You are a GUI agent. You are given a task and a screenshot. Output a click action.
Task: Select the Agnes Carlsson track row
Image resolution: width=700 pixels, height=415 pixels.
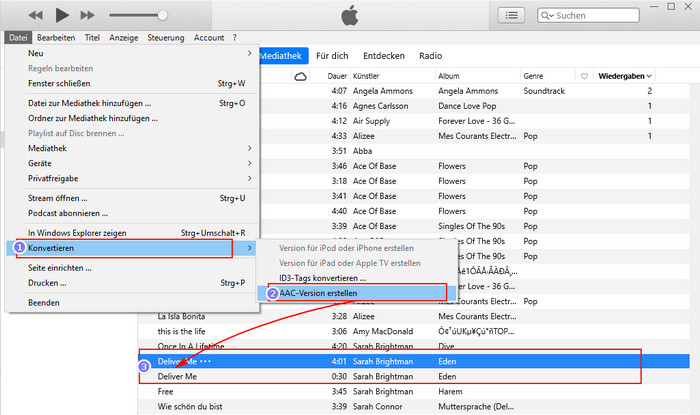coord(474,106)
